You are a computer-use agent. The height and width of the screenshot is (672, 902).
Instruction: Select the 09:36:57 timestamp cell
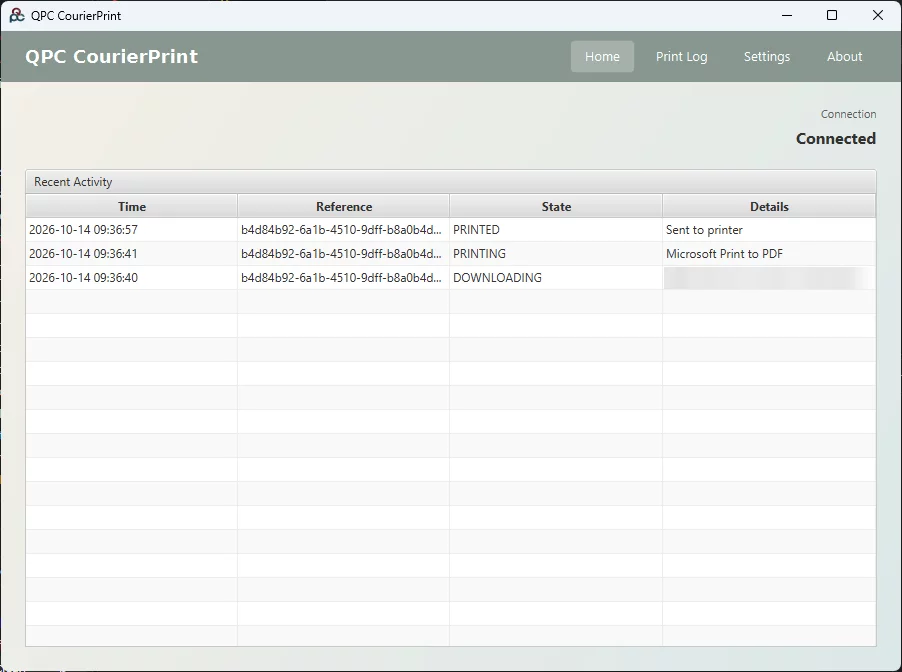point(132,230)
